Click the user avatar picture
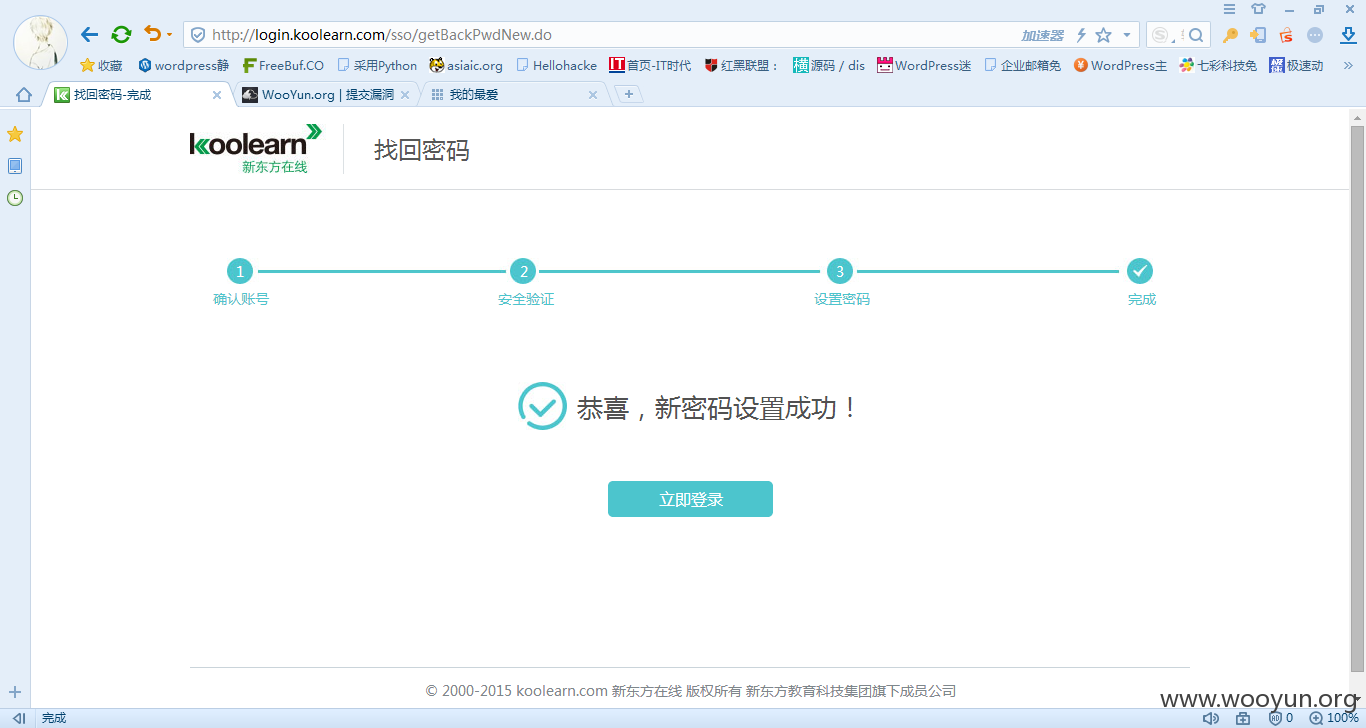Viewport: 1366px width, 728px height. [x=41, y=42]
